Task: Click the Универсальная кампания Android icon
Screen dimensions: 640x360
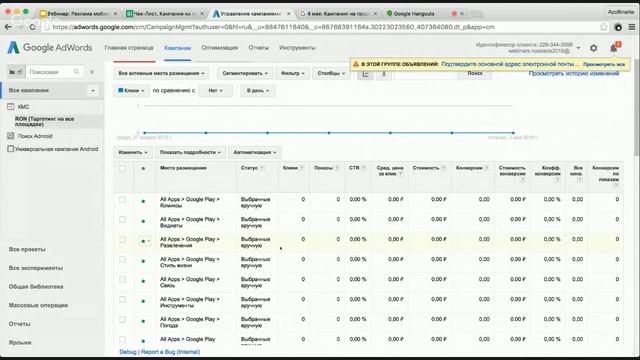Action: tap(11, 149)
